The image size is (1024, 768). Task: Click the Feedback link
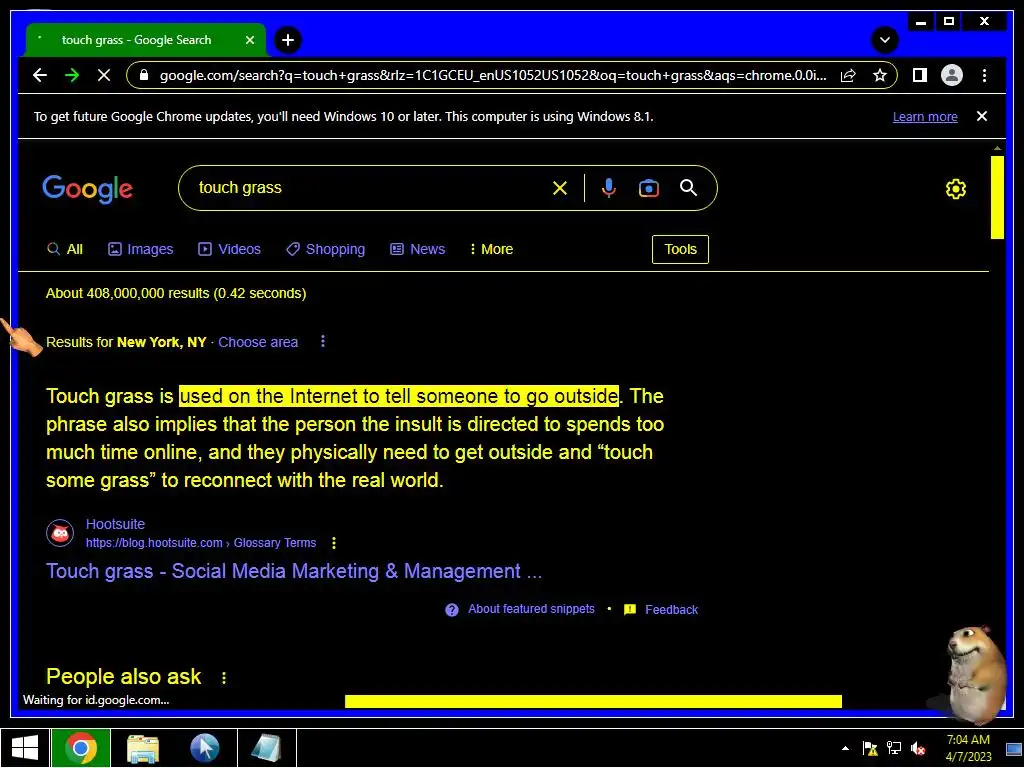[671, 610]
